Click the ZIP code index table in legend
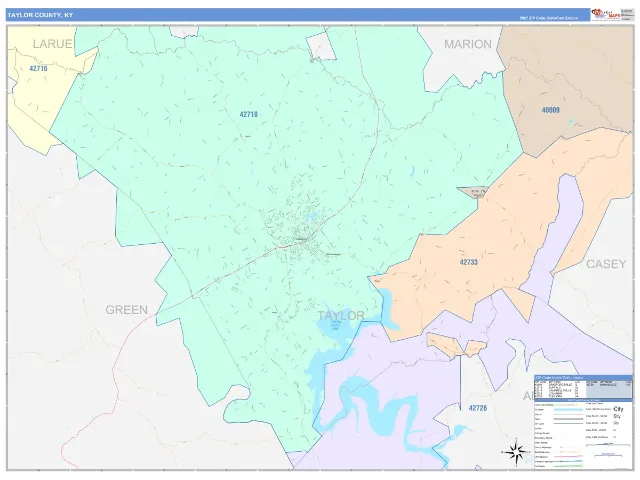 coord(583,387)
